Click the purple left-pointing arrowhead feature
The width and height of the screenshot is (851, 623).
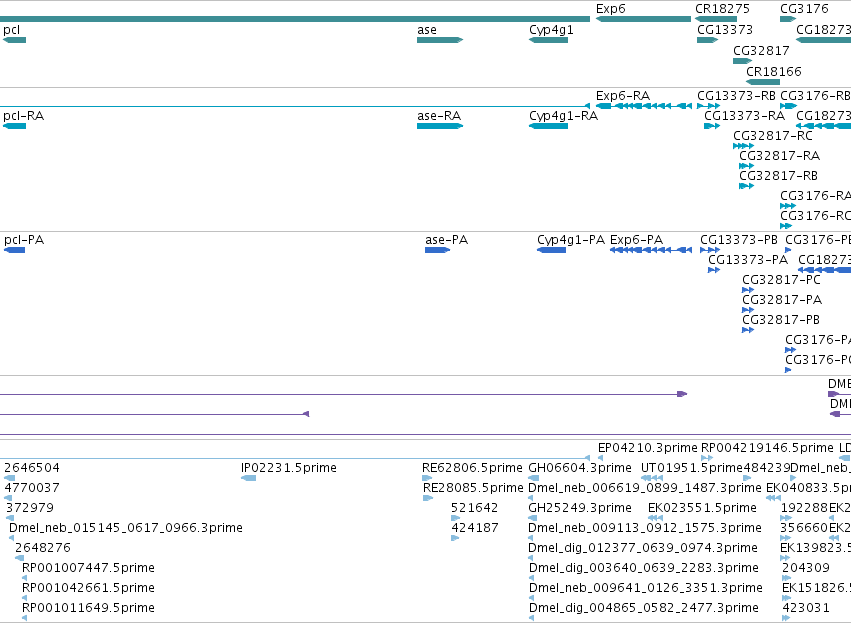306,414
